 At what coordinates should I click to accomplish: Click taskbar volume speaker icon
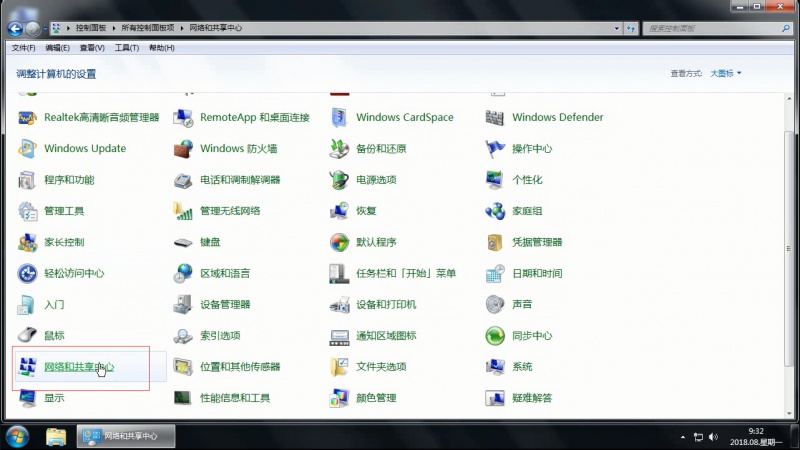click(x=713, y=437)
